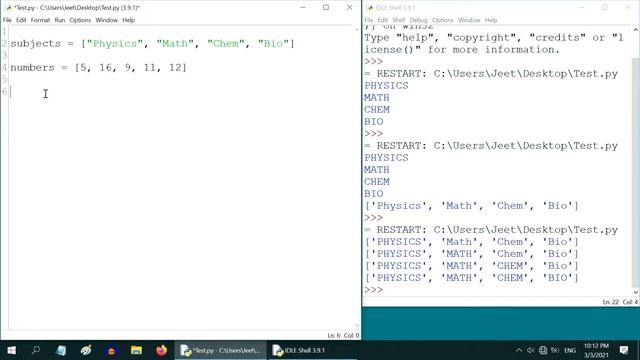This screenshot has height=360, width=640.
Task: Open the clock showing 10:12 PM
Action: [x=596, y=350]
